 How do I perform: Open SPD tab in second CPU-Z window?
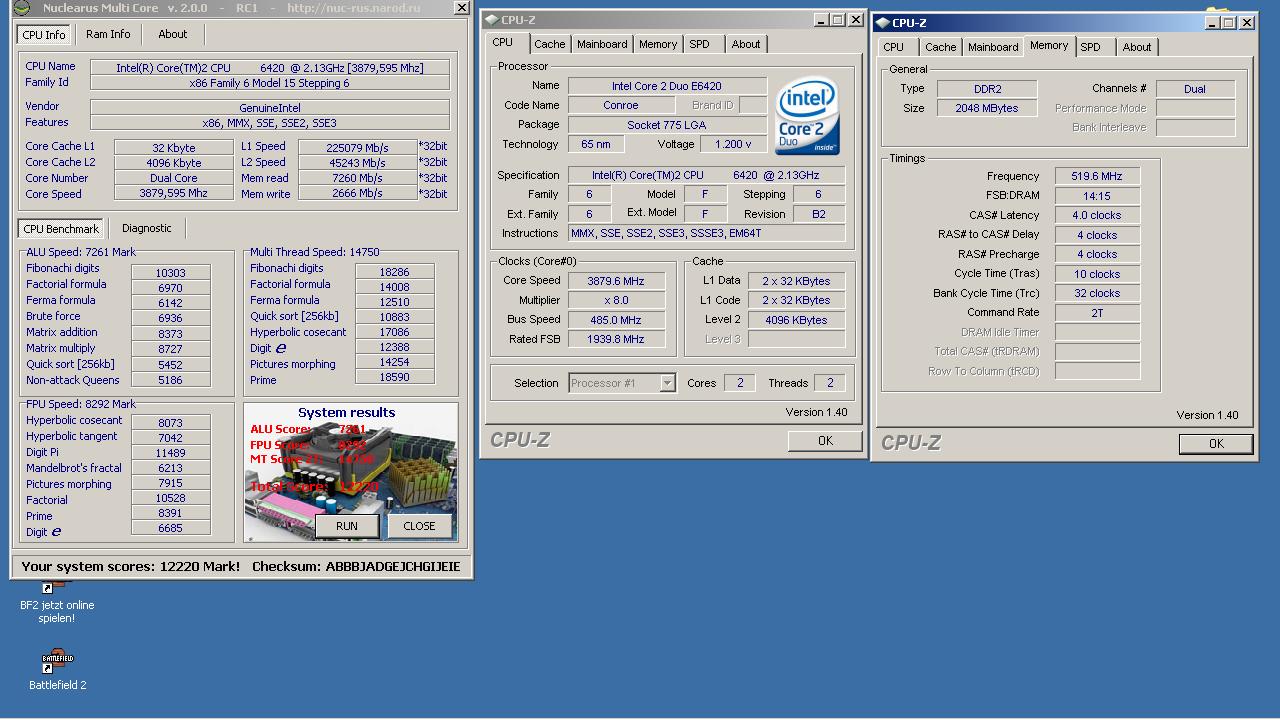pyautogui.click(x=1091, y=47)
